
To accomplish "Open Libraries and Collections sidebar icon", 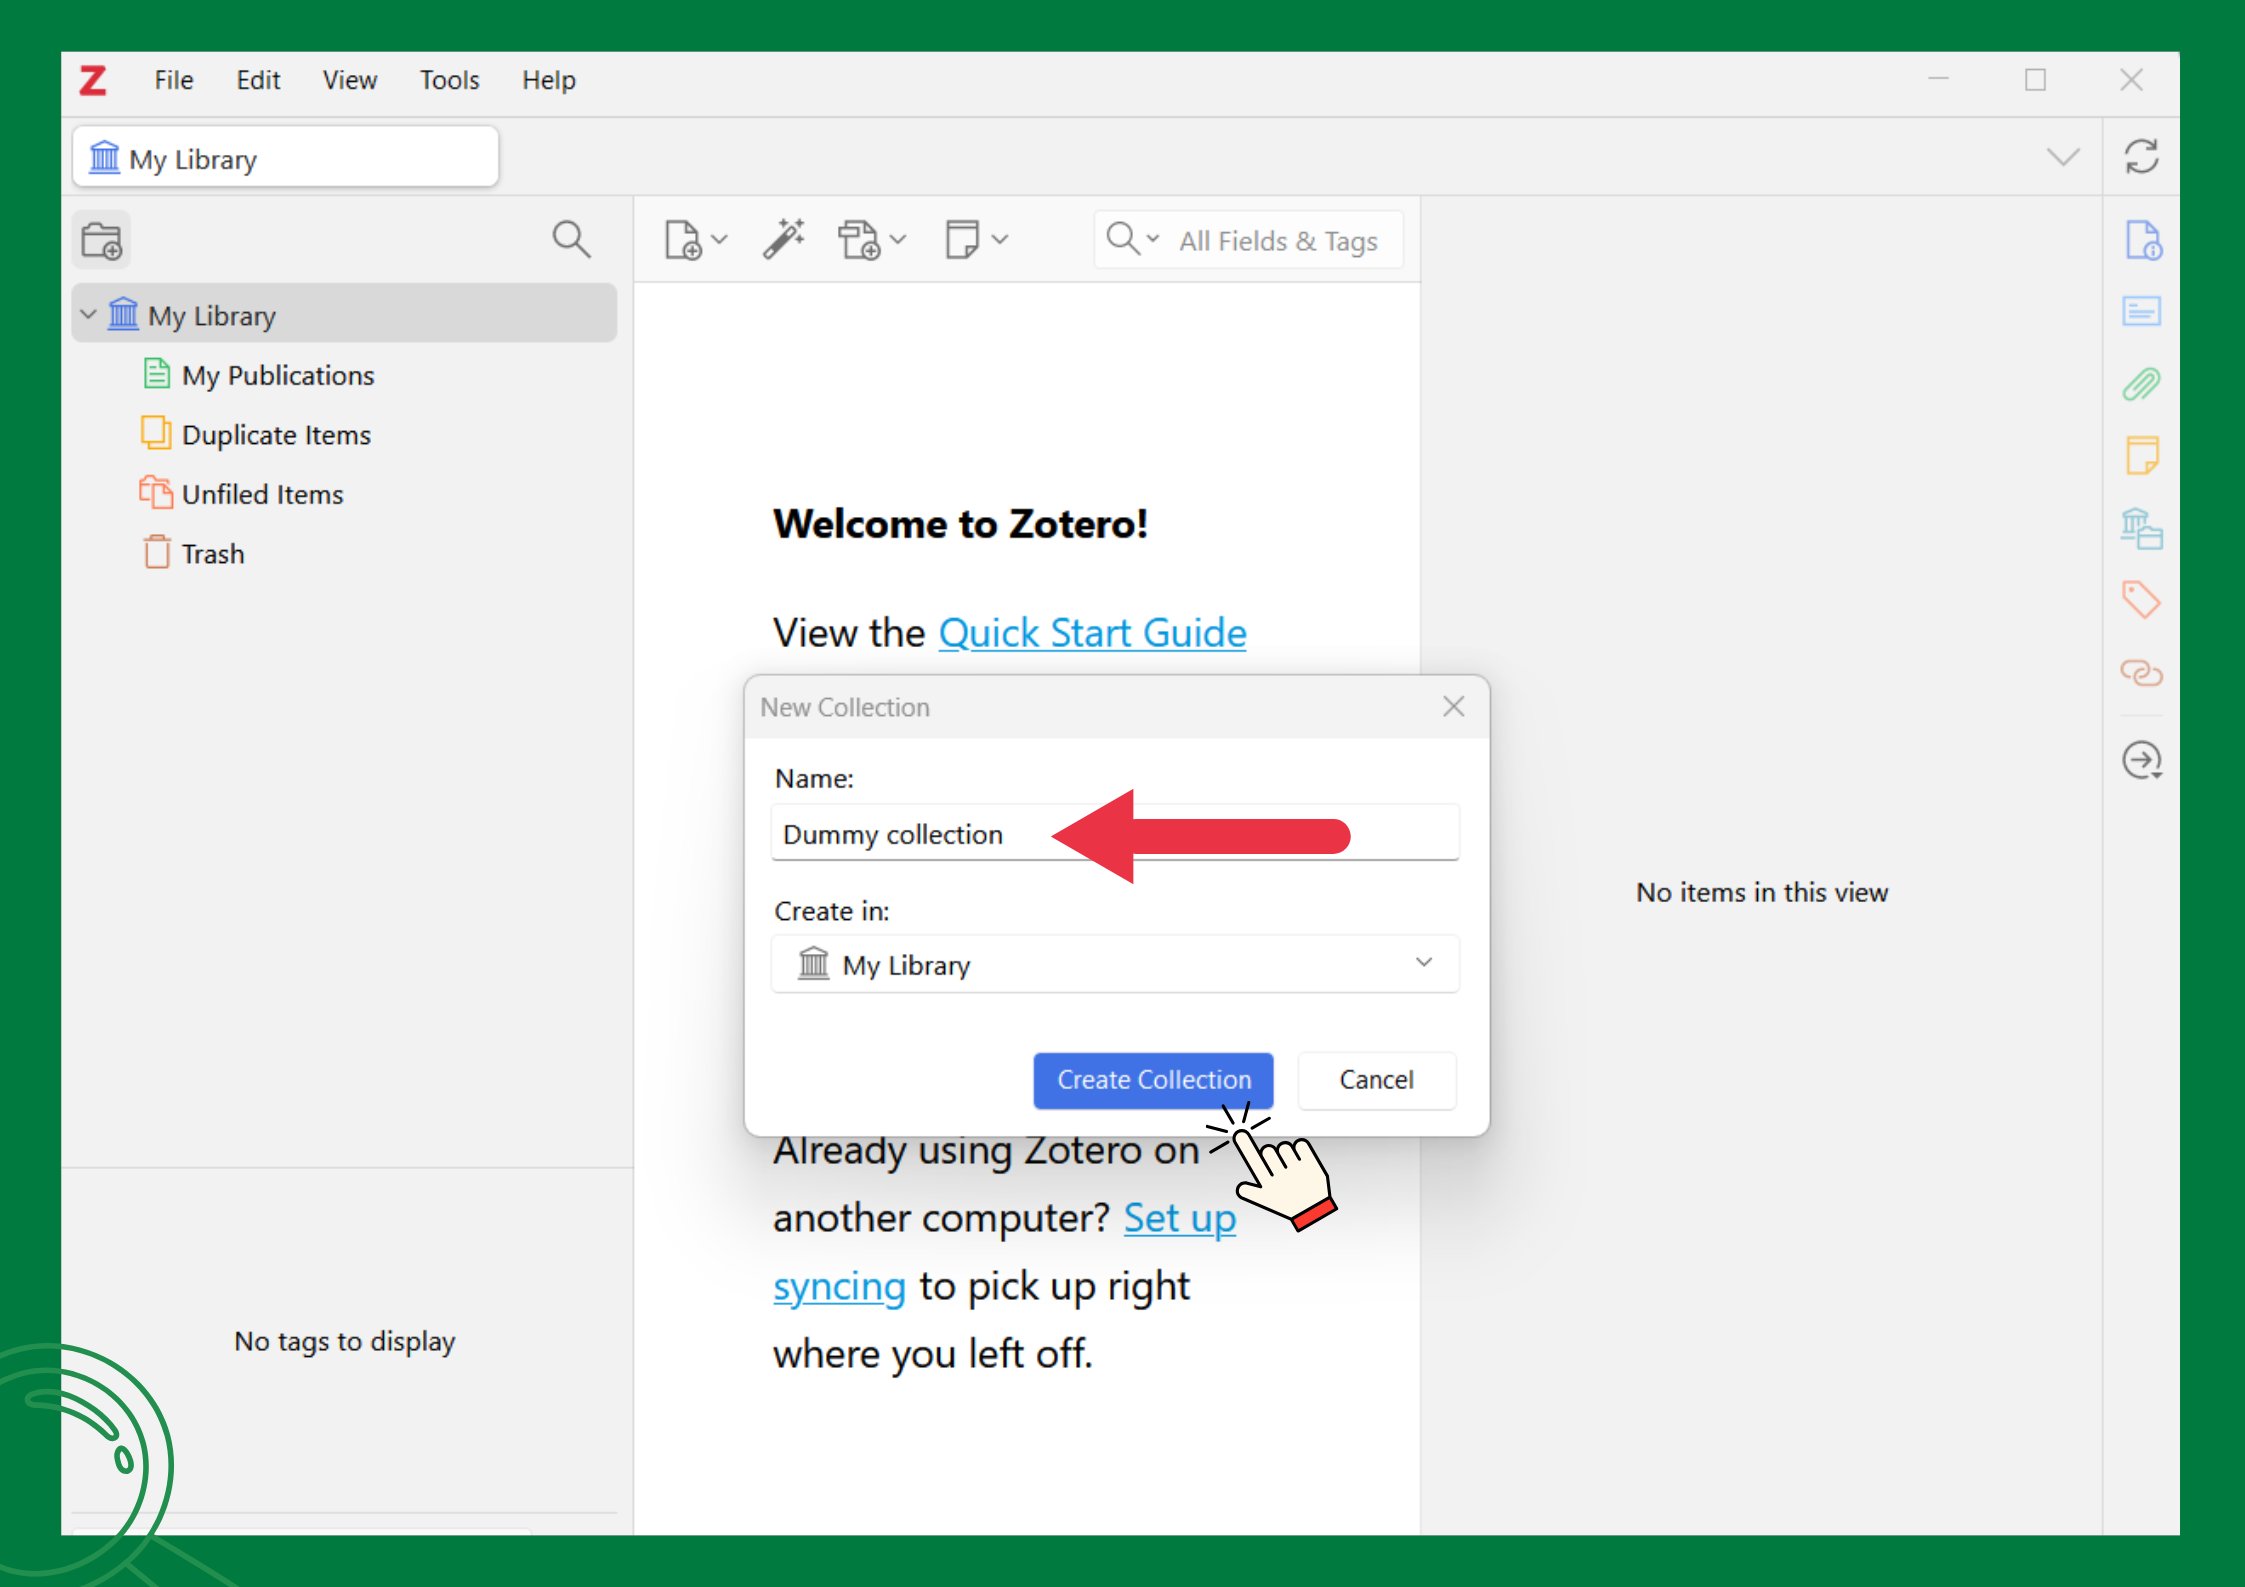I will (x=2142, y=528).
